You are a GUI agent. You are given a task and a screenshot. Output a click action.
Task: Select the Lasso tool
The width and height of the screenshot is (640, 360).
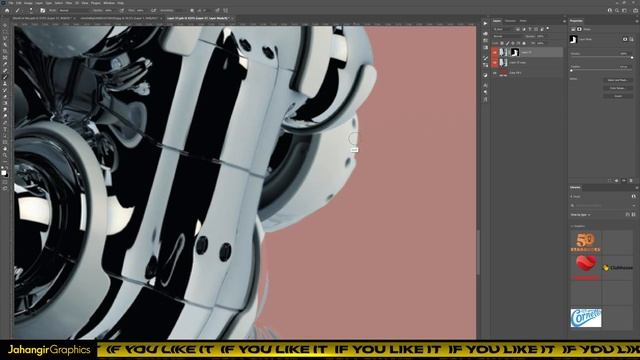pyautogui.click(x=5, y=38)
